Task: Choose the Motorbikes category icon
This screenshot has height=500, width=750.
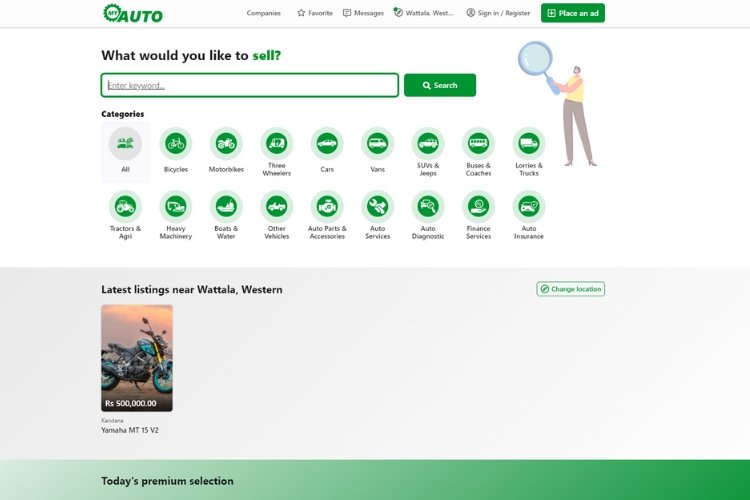Action: pyautogui.click(x=226, y=144)
